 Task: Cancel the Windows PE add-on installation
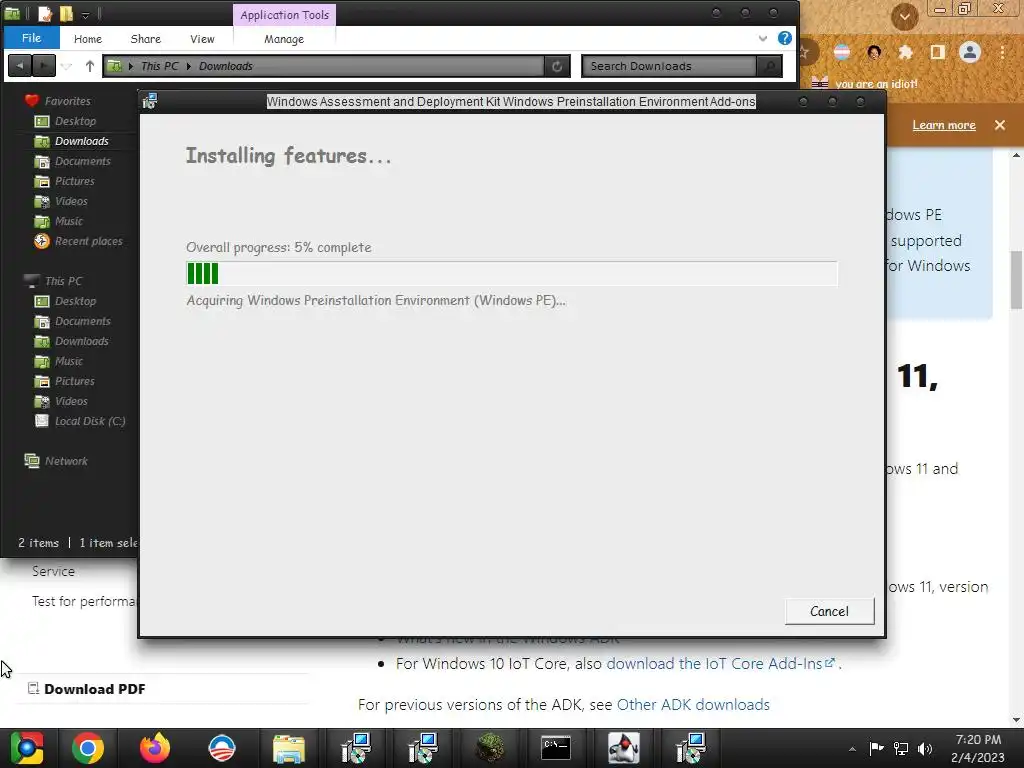pos(829,611)
